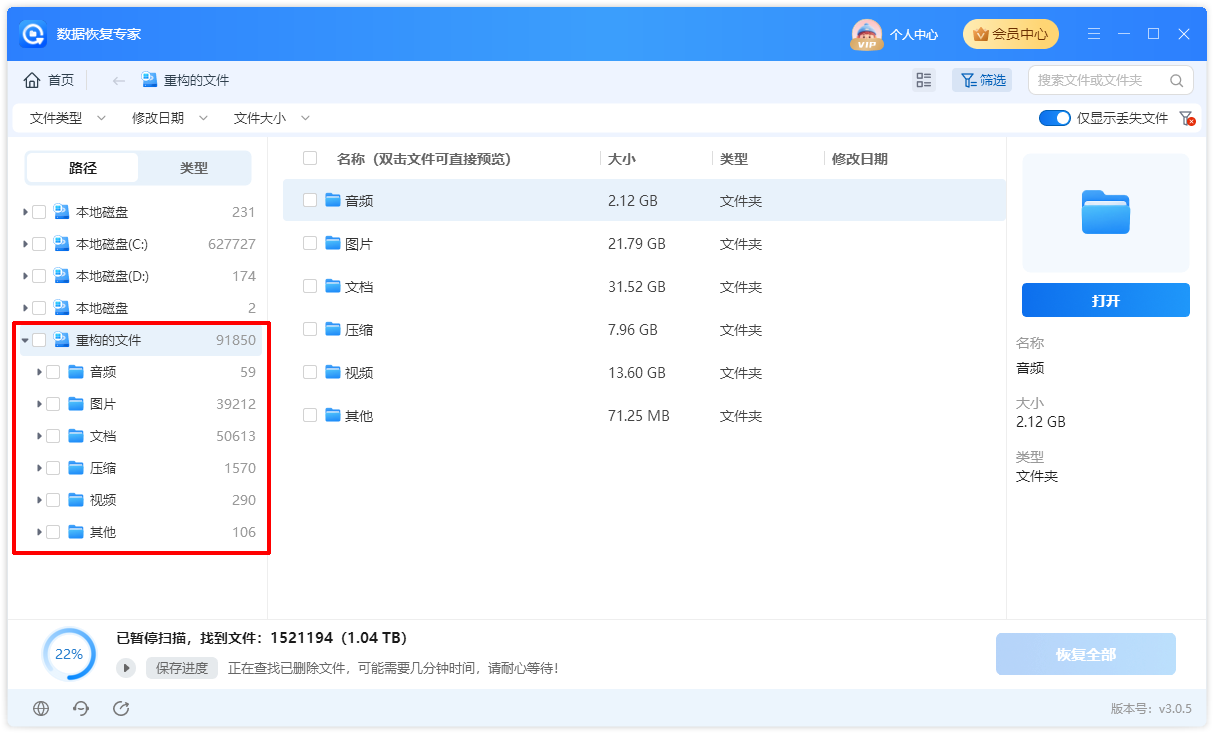The width and height of the screenshot is (1214, 734).
Task: Click the 其他 folder icon in file list
Action: [x=333, y=415]
